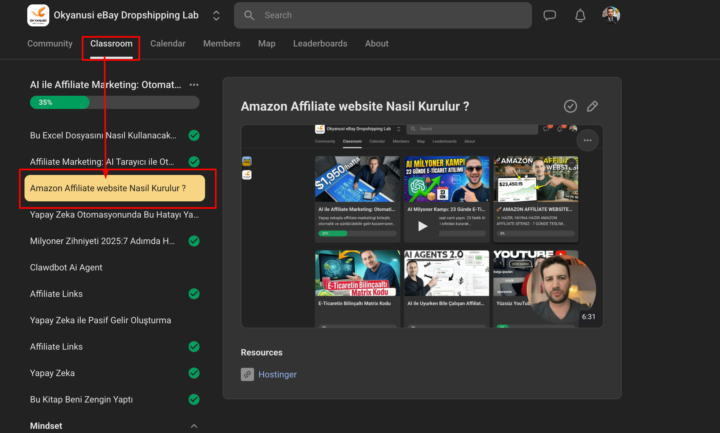Open the first Affiliate Links lesson, below Clawdbot
The height and width of the screenshot is (433, 720).
56,294
